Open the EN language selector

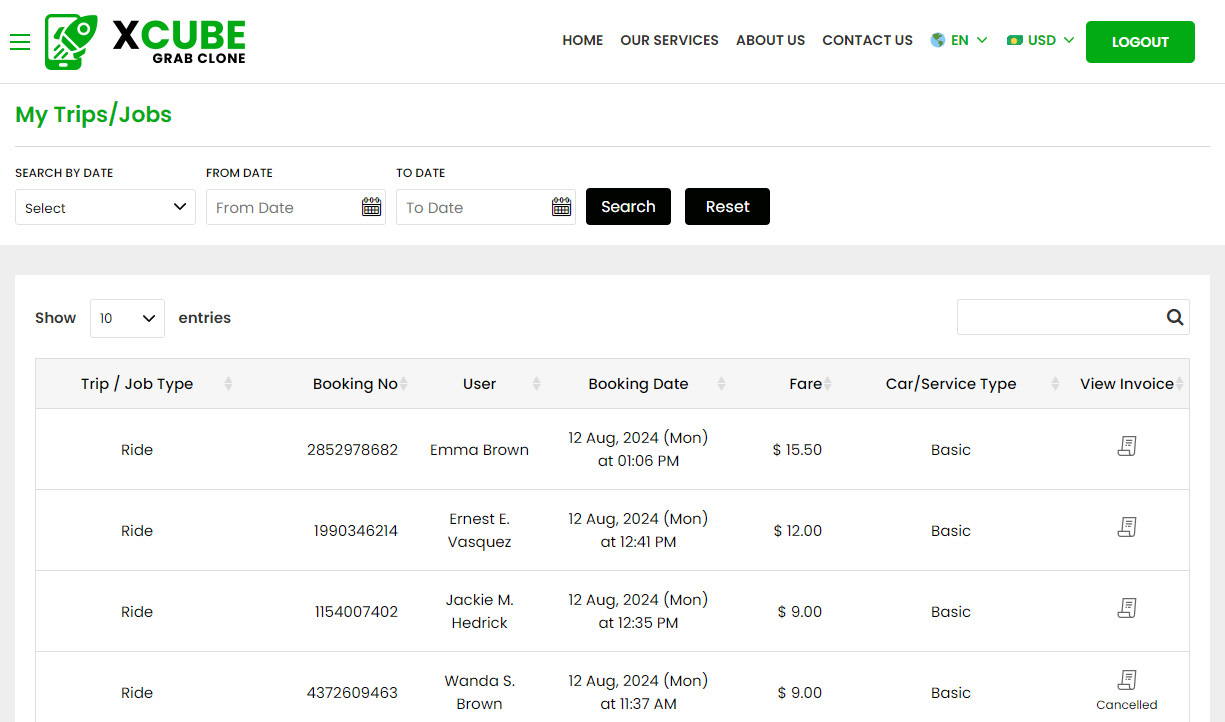(959, 41)
